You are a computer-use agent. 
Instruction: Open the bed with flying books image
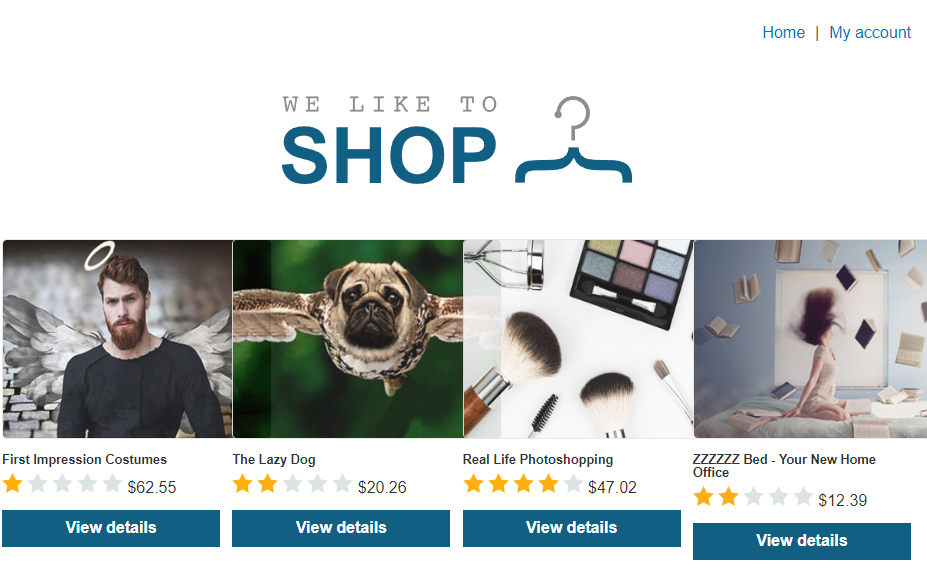click(811, 339)
